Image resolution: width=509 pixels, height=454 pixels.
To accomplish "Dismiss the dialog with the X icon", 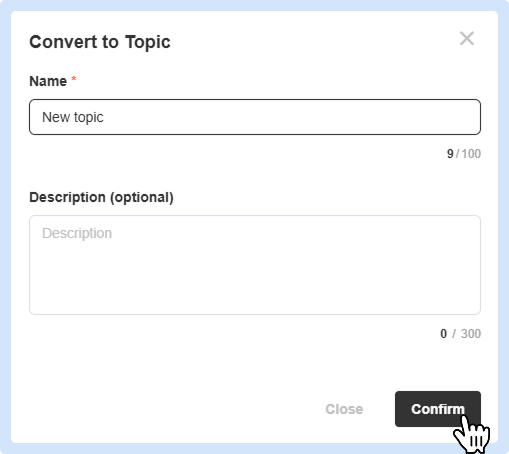I will click(467, 38).
